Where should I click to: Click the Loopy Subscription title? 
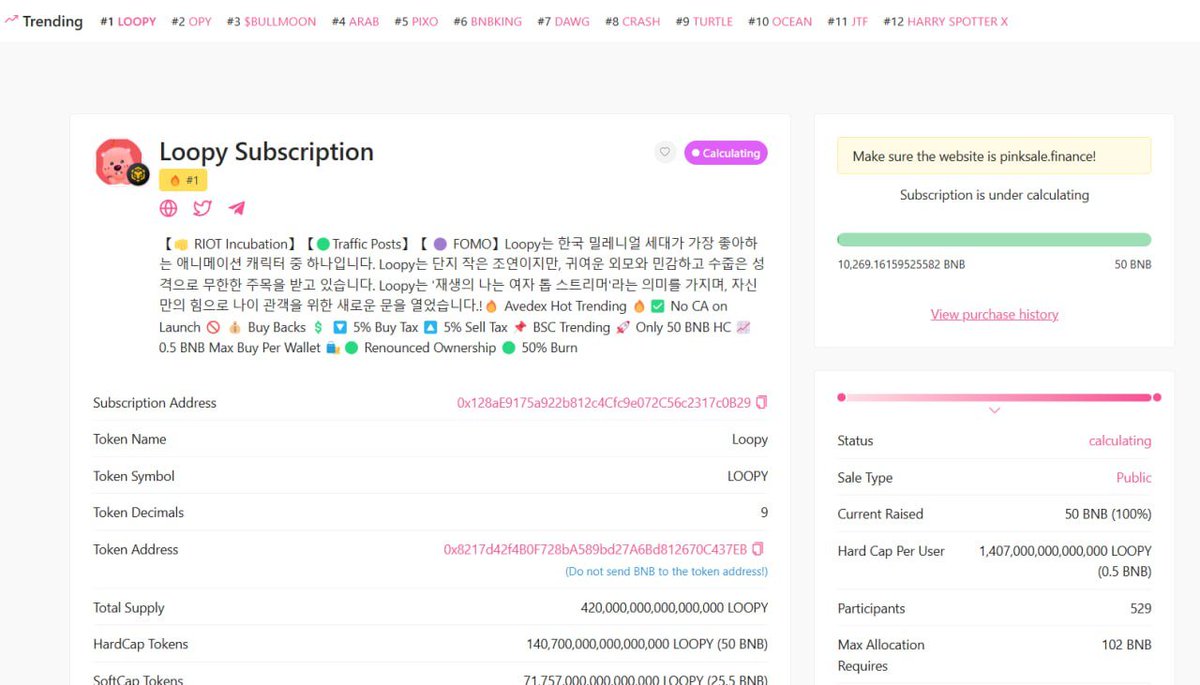(266, 152)
